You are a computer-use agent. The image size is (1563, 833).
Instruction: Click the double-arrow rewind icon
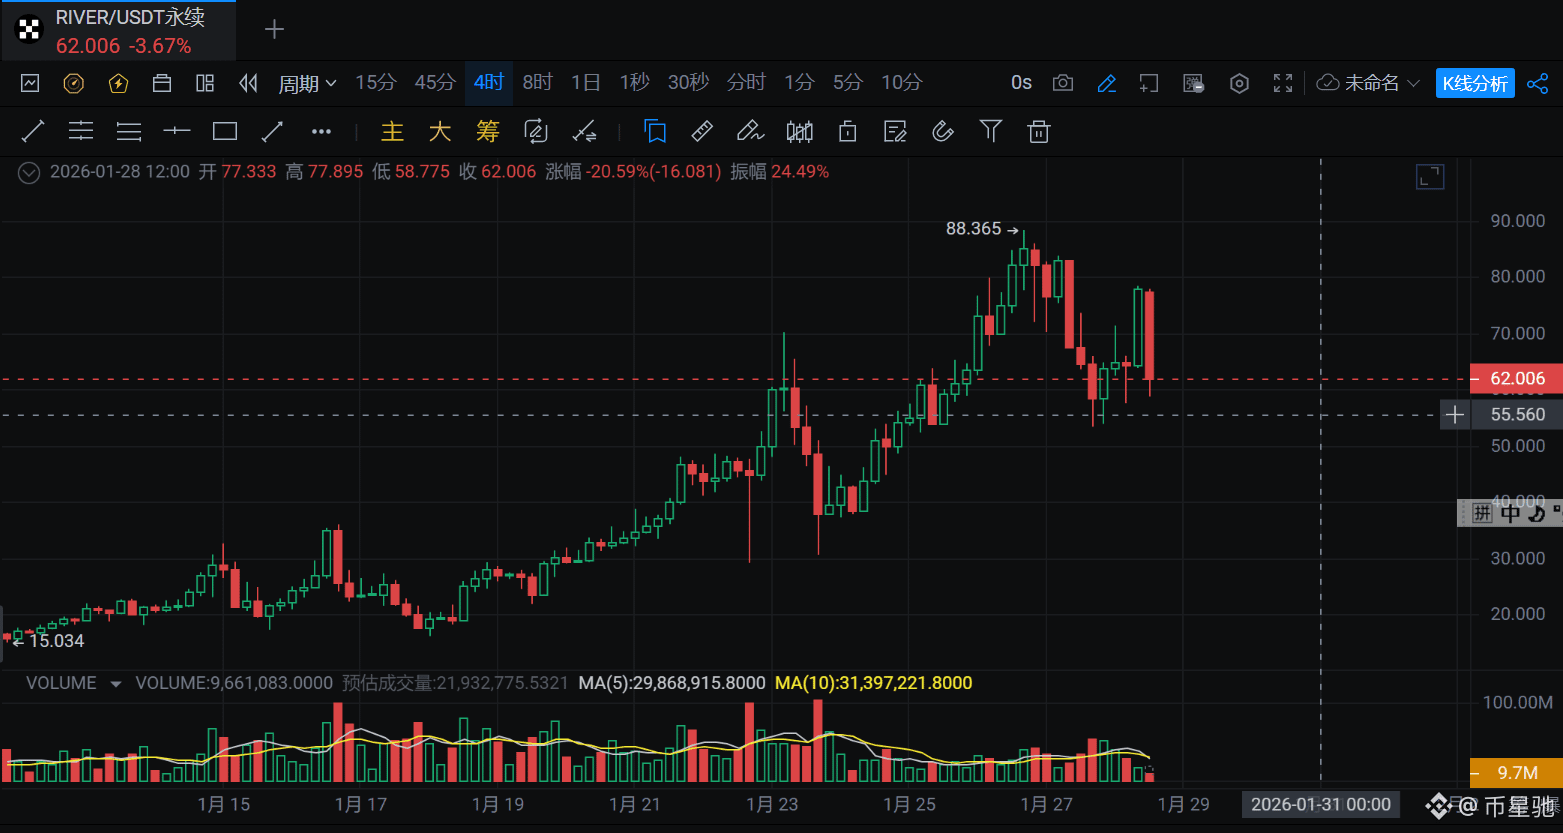coord(249,83)
